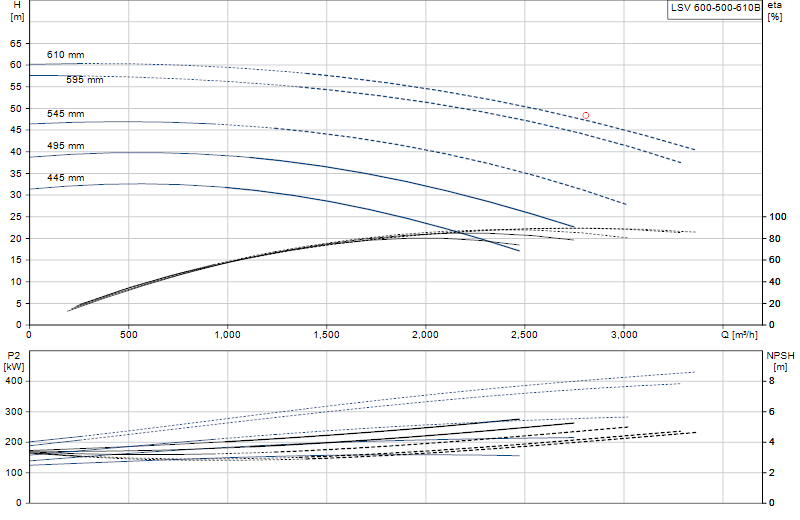Click the 8 value on NPSH axis
The height and width of the screenshot is (520, 800).
tap(771, 381)
